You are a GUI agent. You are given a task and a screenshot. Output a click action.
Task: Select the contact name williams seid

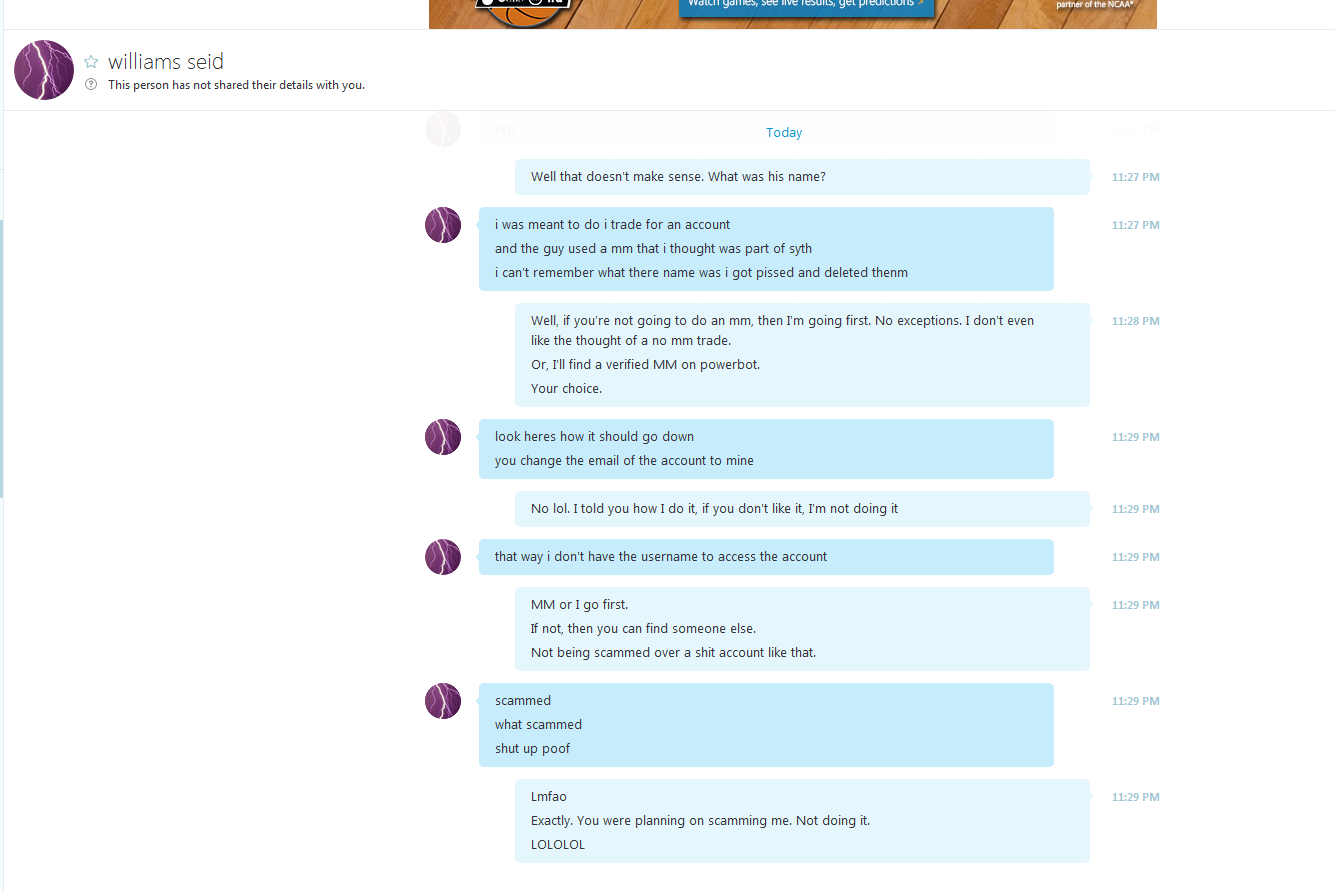click(x=166, y=62)
